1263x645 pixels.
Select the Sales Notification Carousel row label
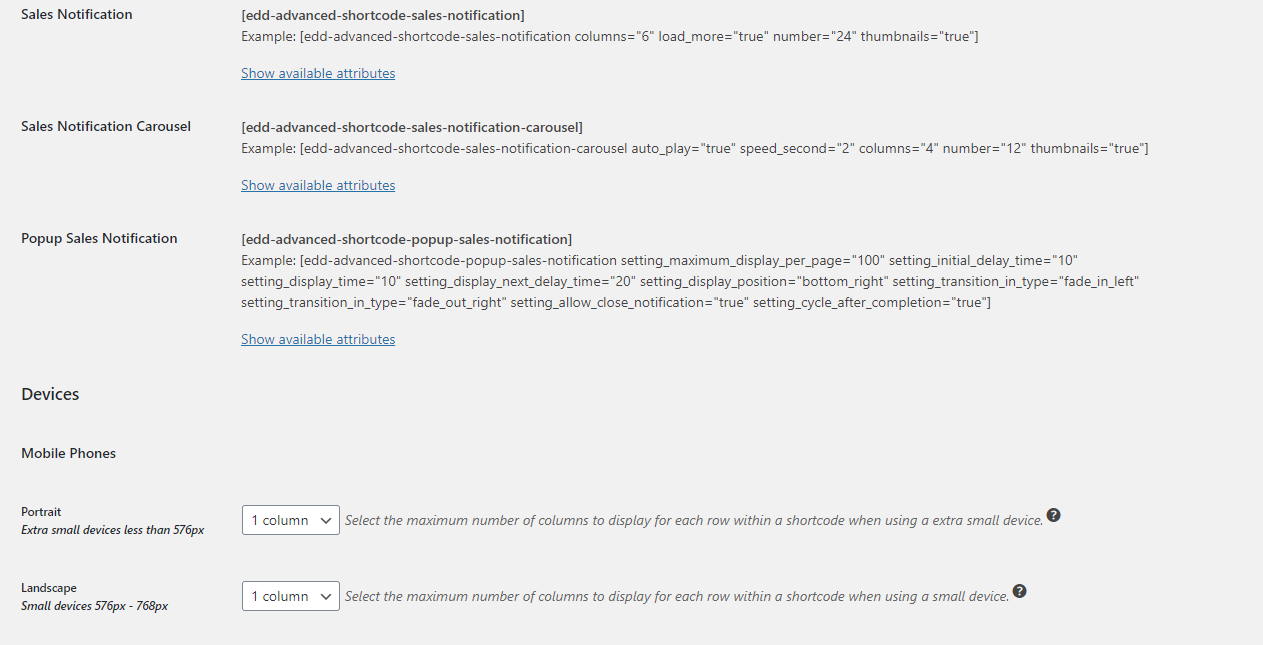[x=106, y=127]
